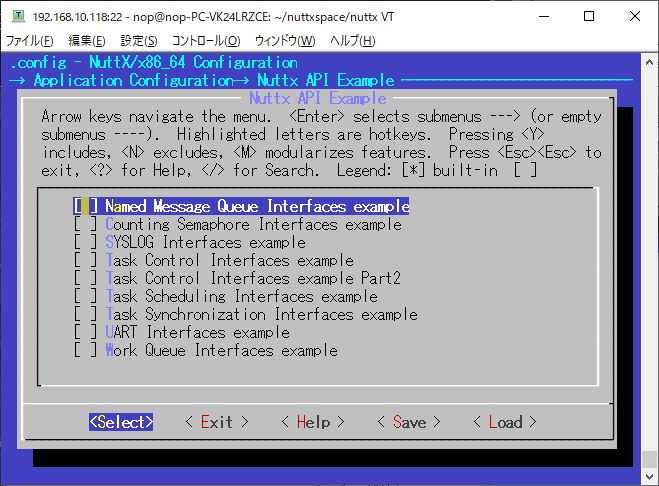This screenshot has width=659, height=486.
Task: Toggle Task Control Interfaces example Part2 checkbox
Action: pos(85,278)
